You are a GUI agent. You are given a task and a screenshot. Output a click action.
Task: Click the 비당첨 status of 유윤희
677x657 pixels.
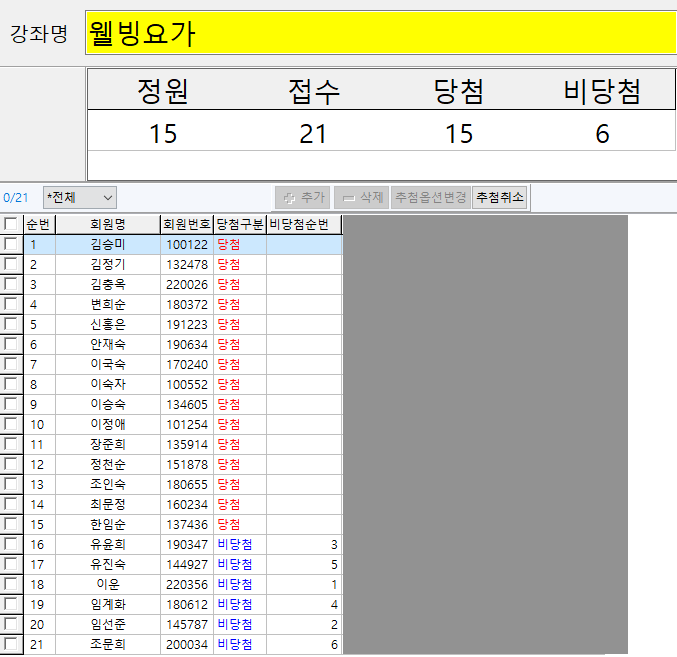(234, 544)
